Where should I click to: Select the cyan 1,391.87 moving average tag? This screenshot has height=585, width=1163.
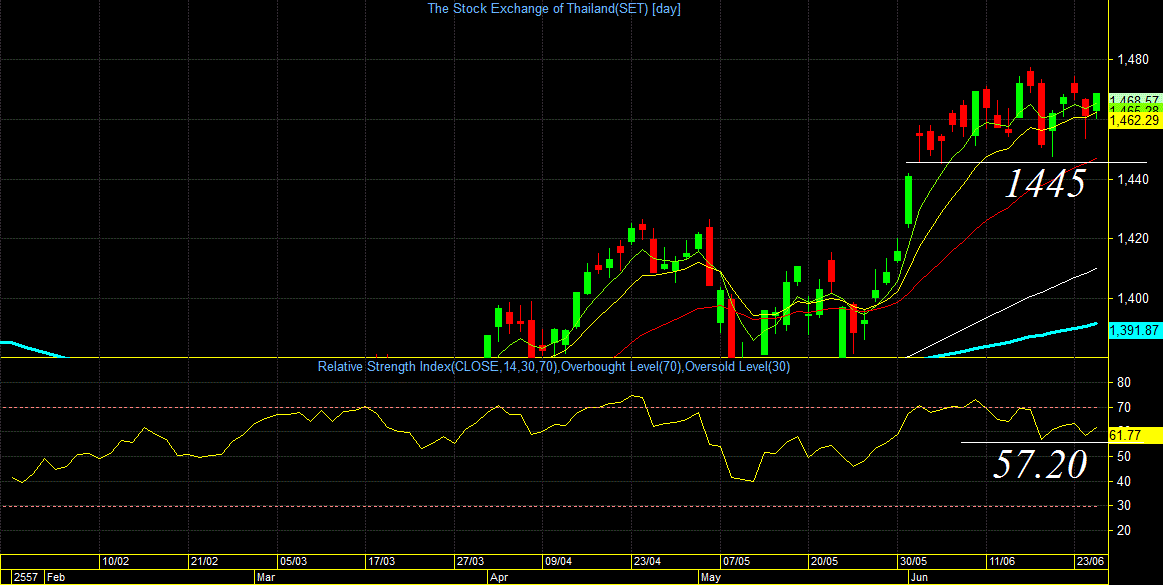[1134, 331]
